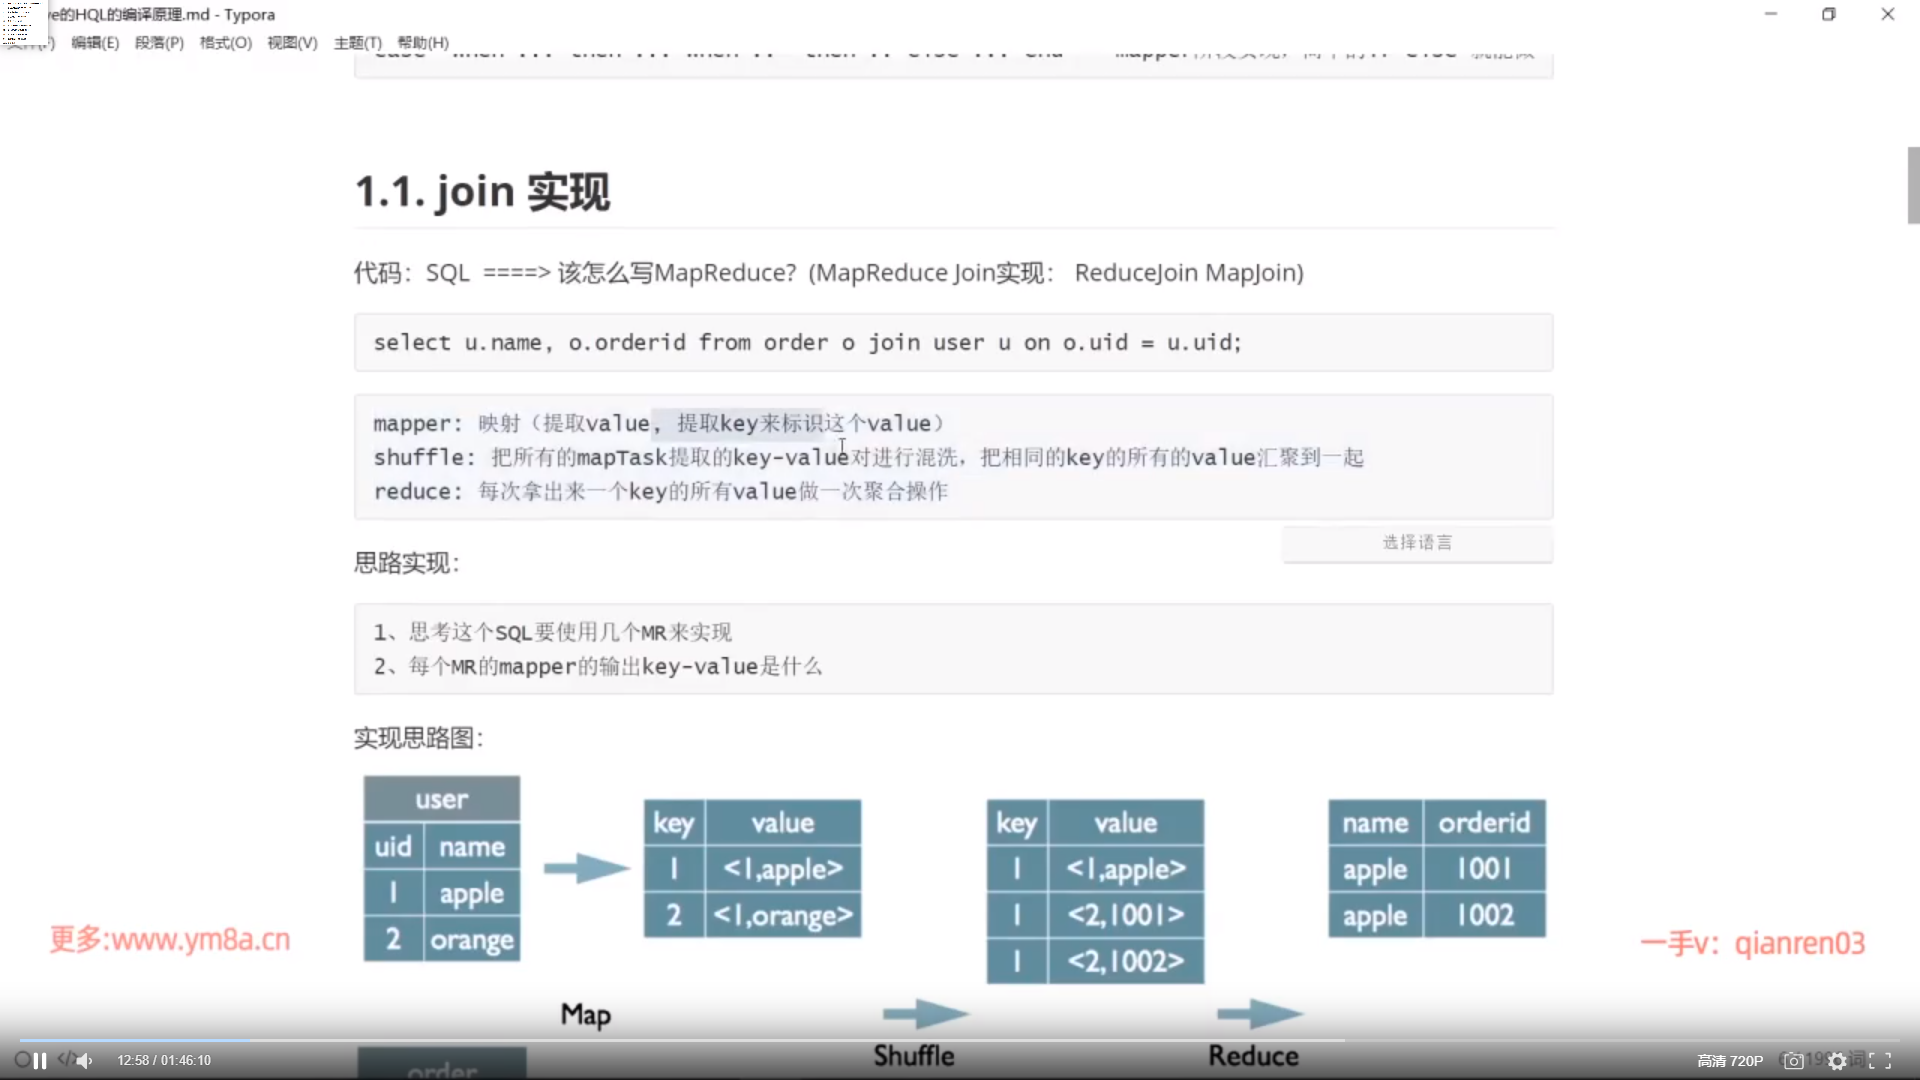Click the 选择语言 language selector box
The width and height of the screenshot is (1920, 1080).
coord(1417,543)
